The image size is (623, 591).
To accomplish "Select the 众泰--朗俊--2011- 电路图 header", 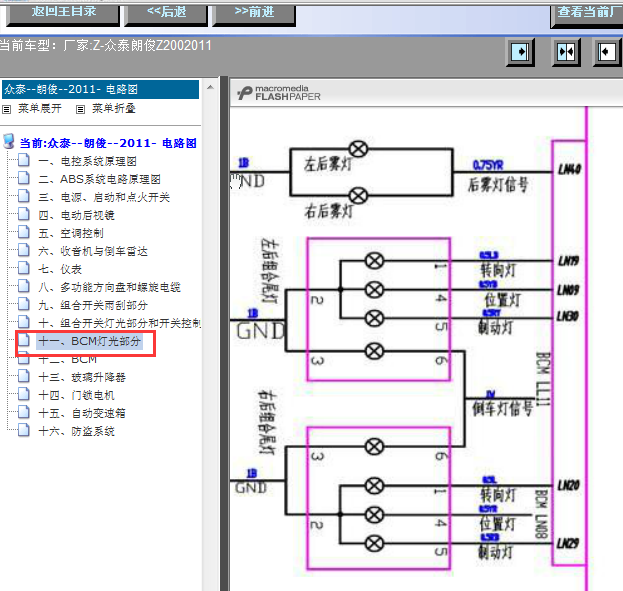I will pyautogui.click(x=100, y=89).
